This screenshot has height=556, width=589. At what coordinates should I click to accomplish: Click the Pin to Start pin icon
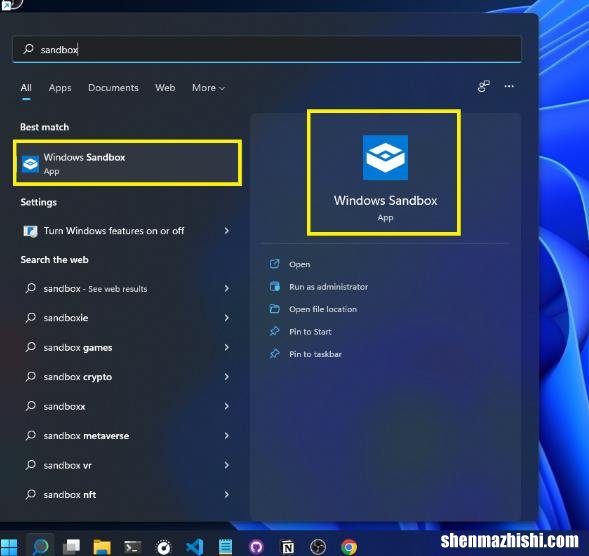pyautogui.click(x=275, y=331)
